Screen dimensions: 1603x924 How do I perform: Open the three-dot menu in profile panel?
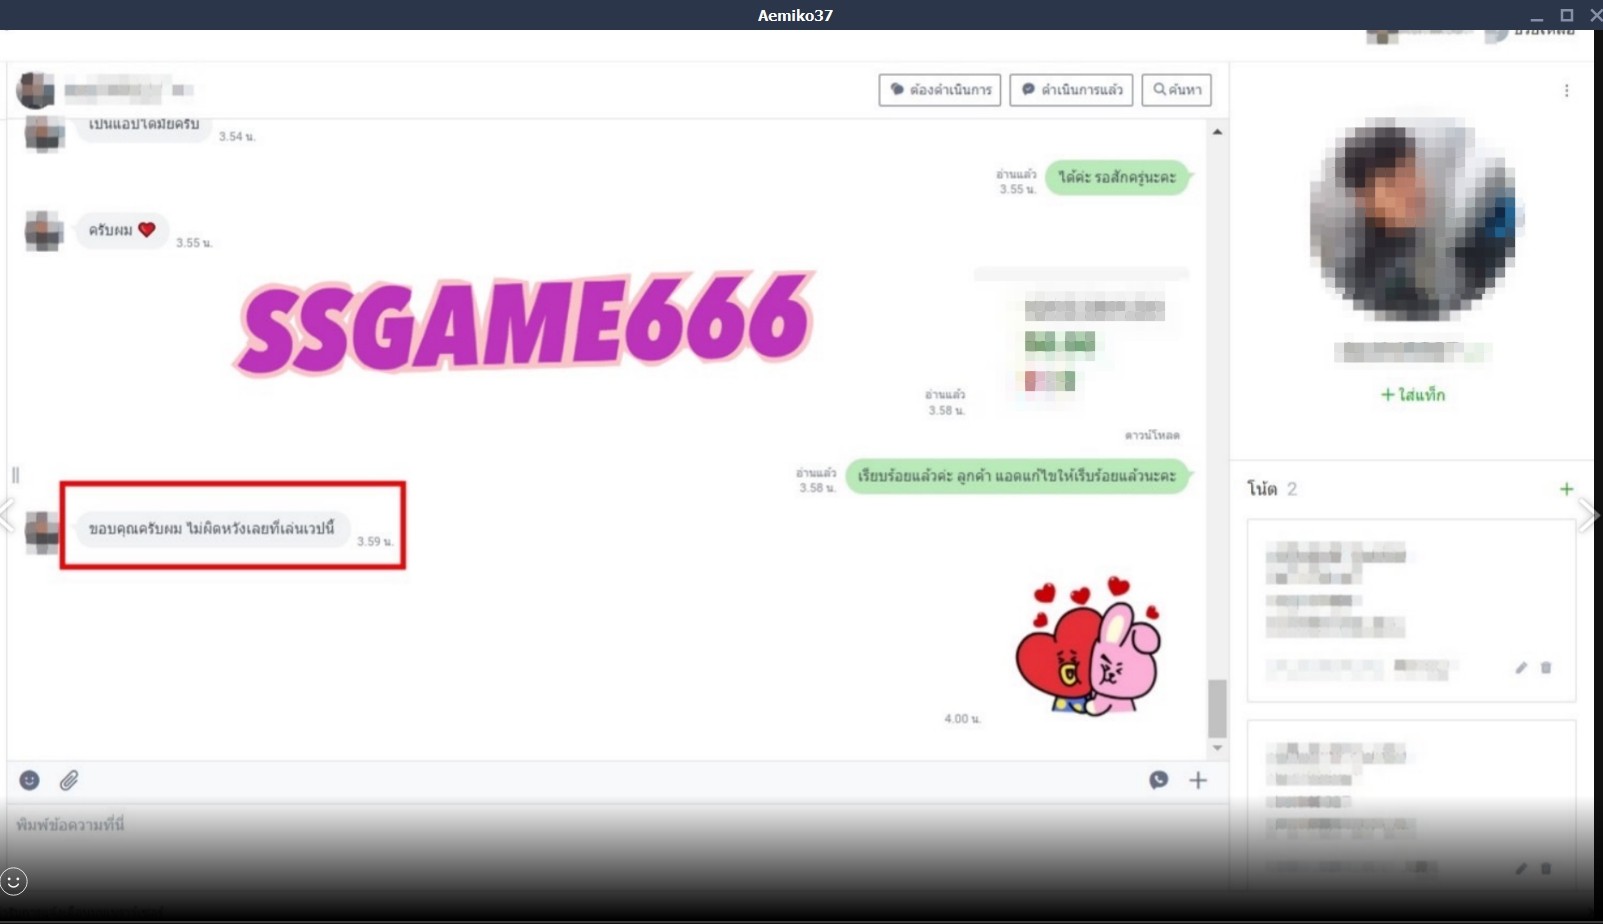[x=1566, y=91]
